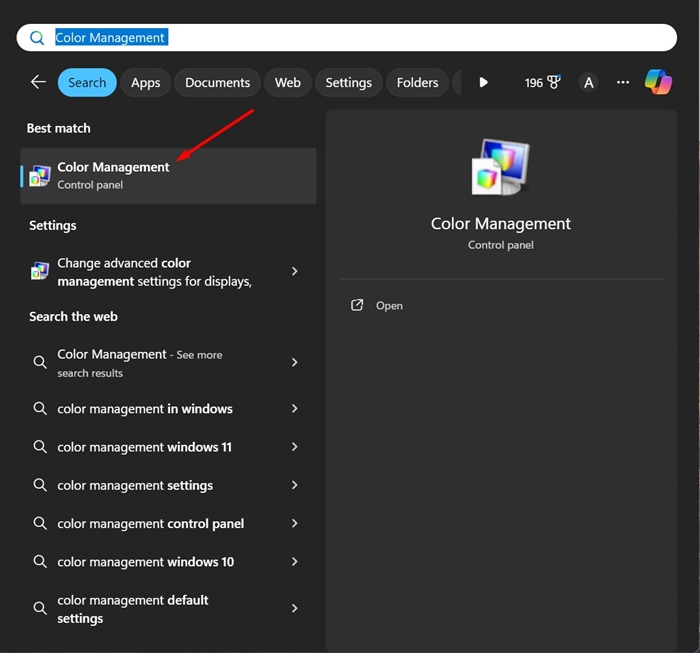
Task: Switch to the Apps filter tab
Action: coord(146,83)
